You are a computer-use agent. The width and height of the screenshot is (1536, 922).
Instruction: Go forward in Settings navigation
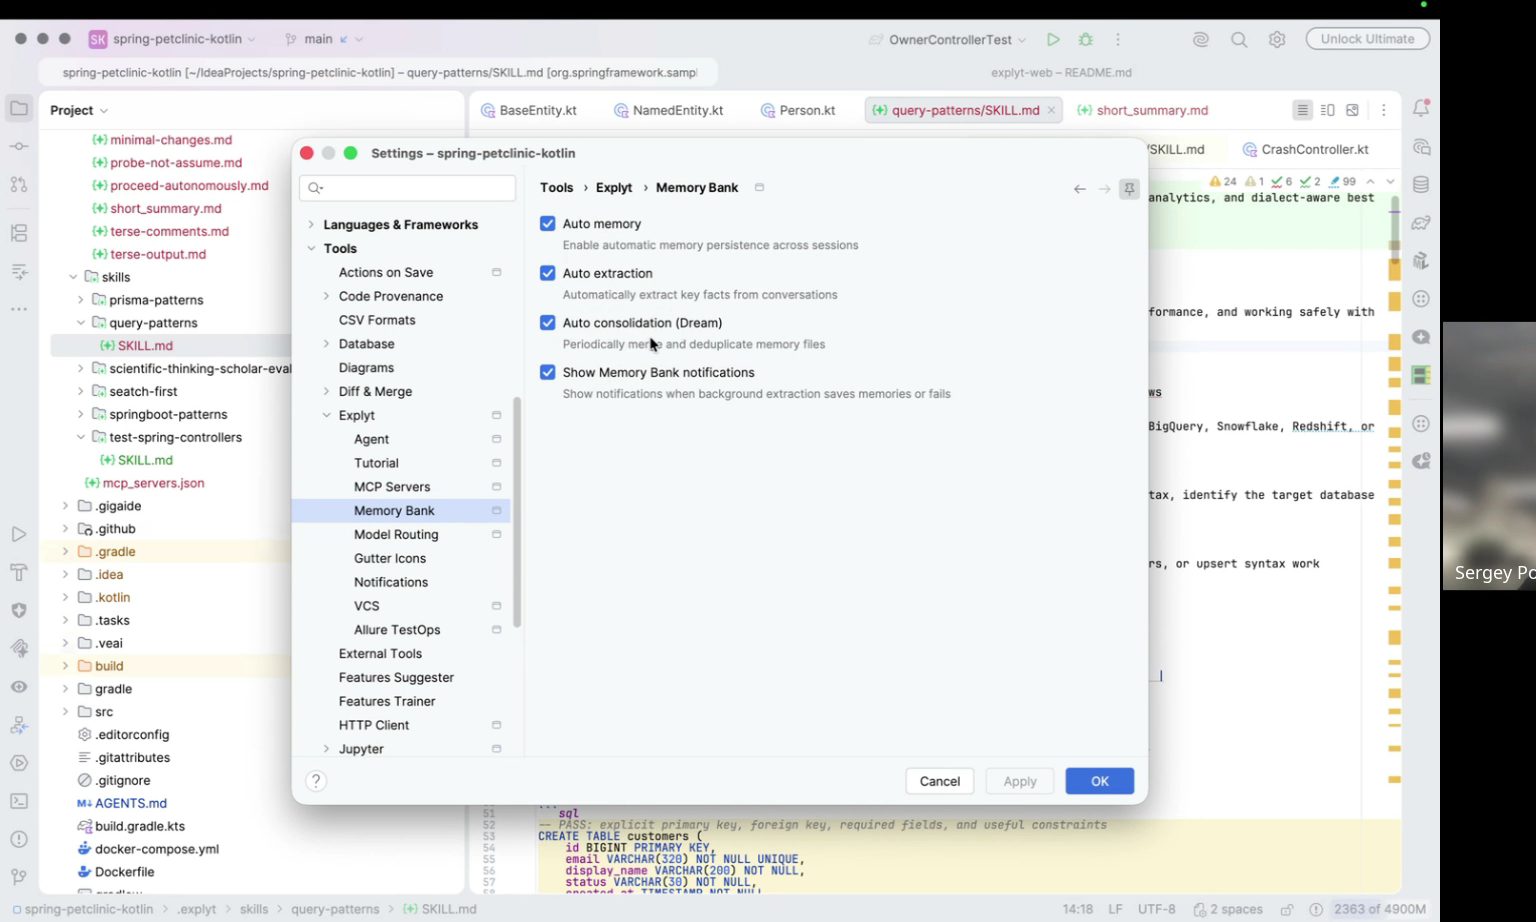(x=1104, y=188)
